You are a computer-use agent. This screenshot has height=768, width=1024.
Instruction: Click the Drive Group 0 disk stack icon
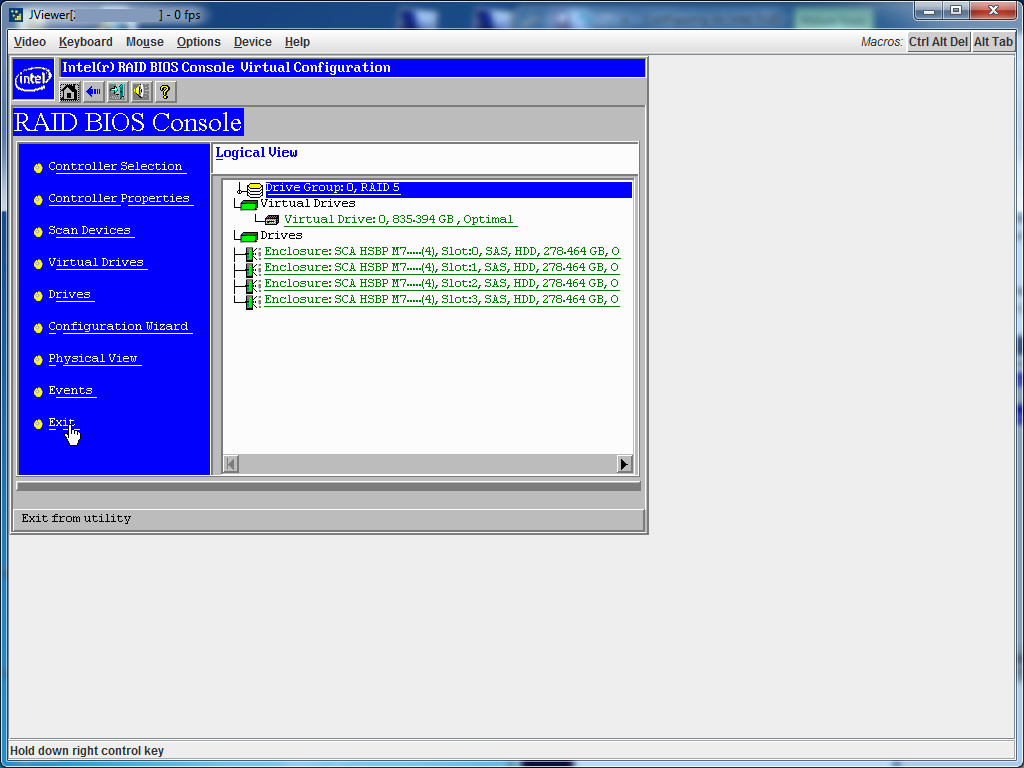coord(254,189)
